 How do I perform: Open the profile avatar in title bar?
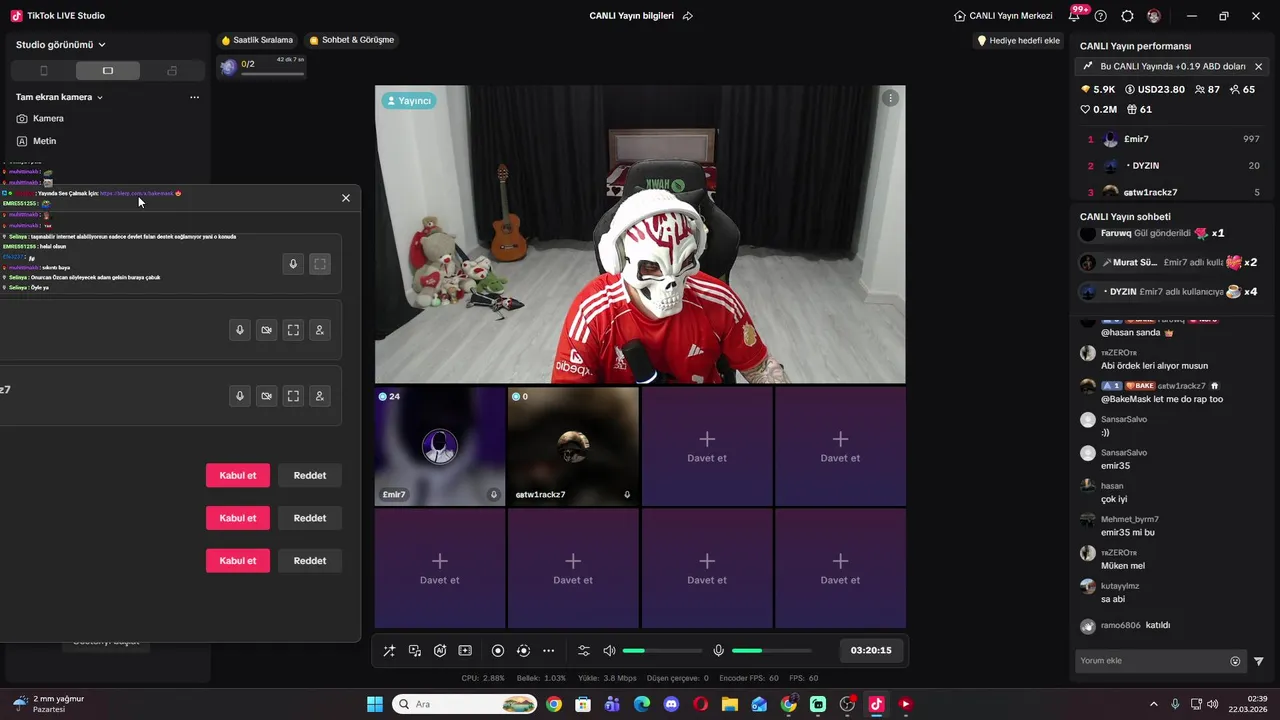1154,16
